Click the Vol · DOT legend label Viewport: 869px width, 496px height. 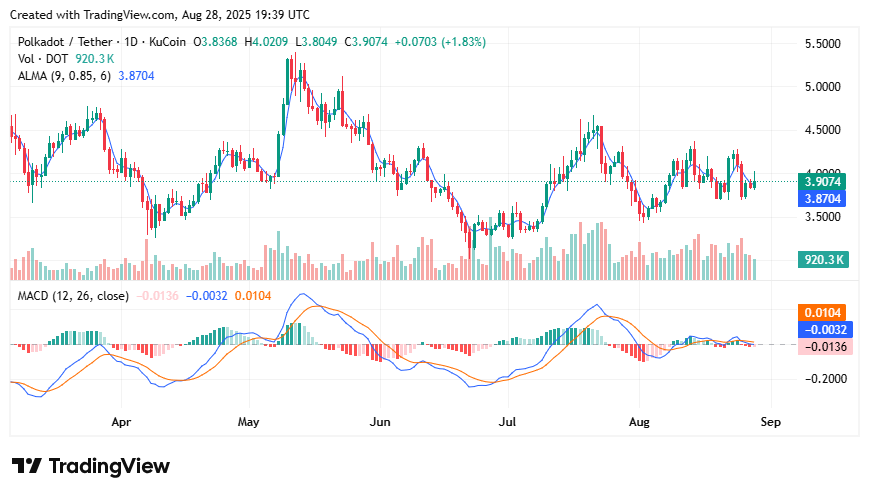(43, 59)
